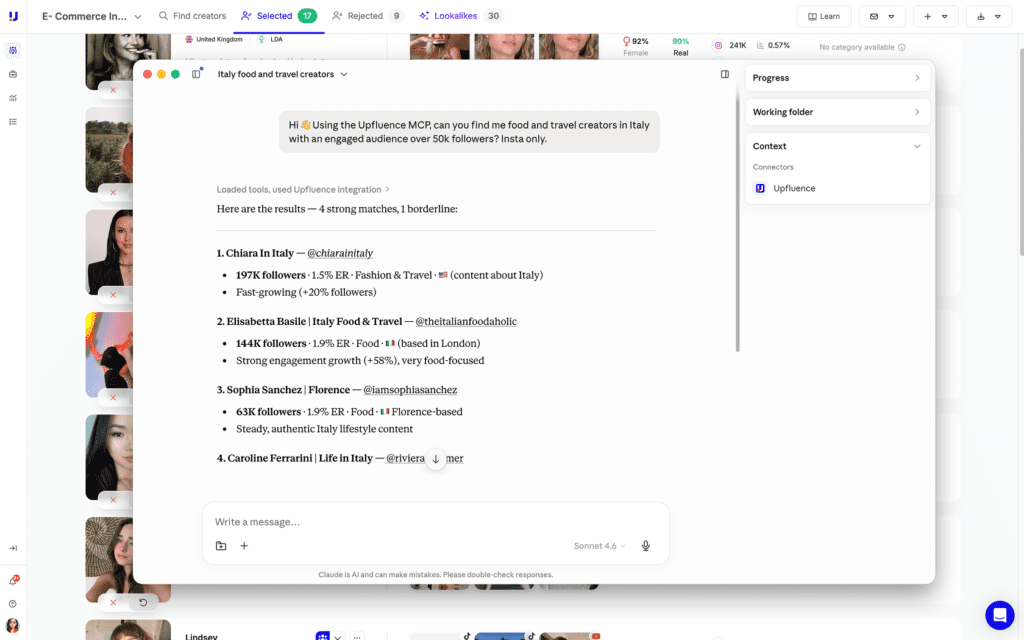The image size is (1024, 640).
Task: Click the 90% Real statistic
Action: pos(680,46)
